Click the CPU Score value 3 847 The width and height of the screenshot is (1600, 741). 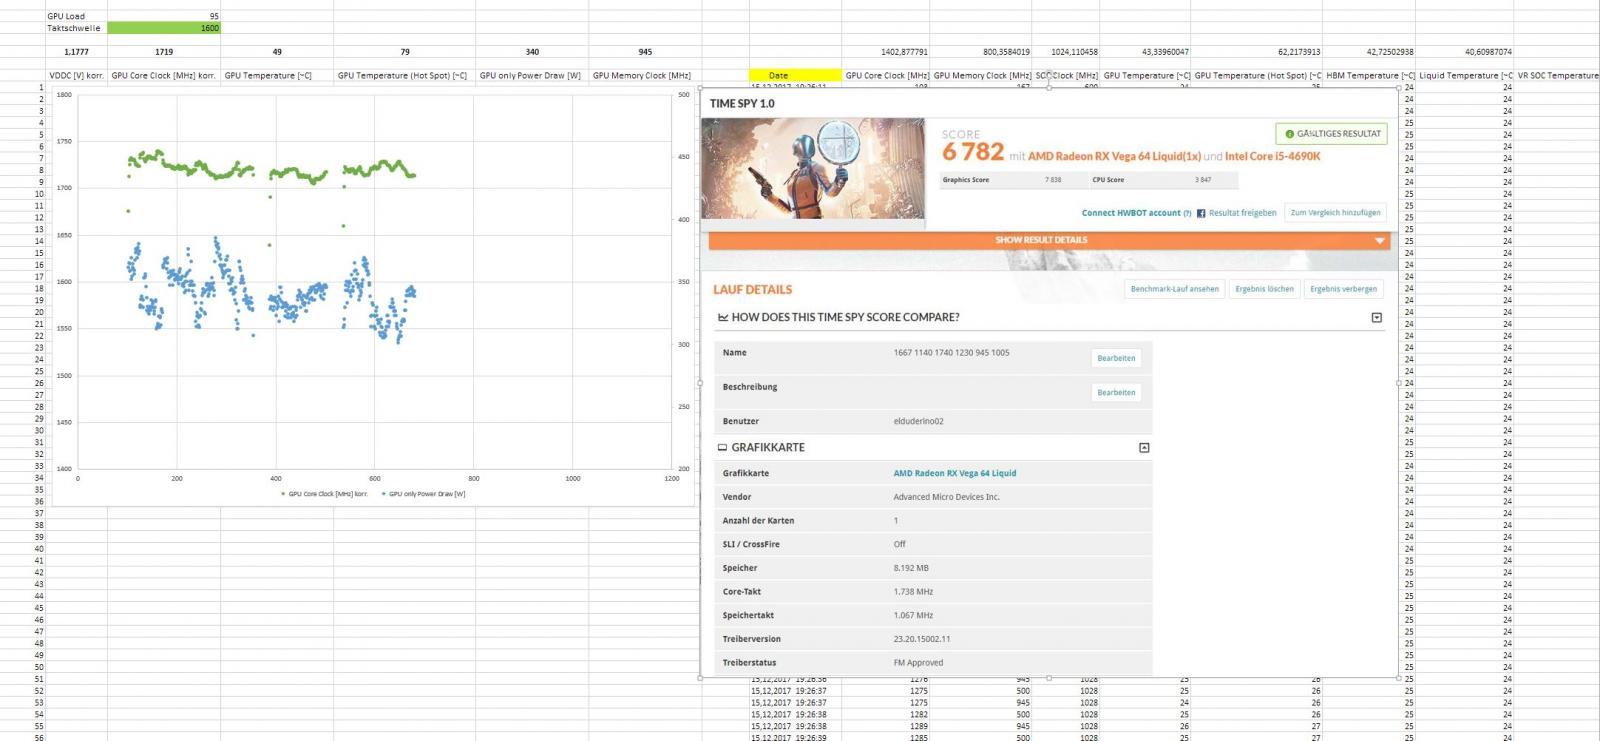(1203, 180)
